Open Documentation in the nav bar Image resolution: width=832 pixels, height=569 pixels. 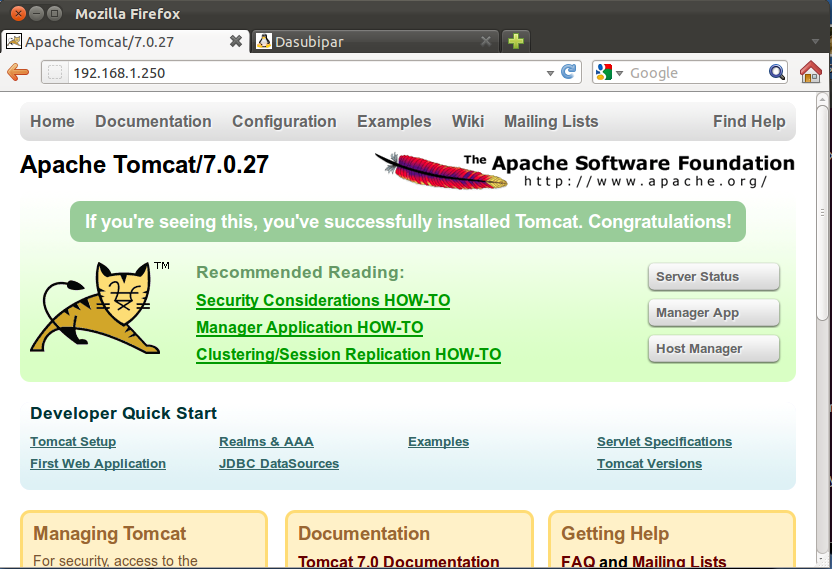pos(153,122)
